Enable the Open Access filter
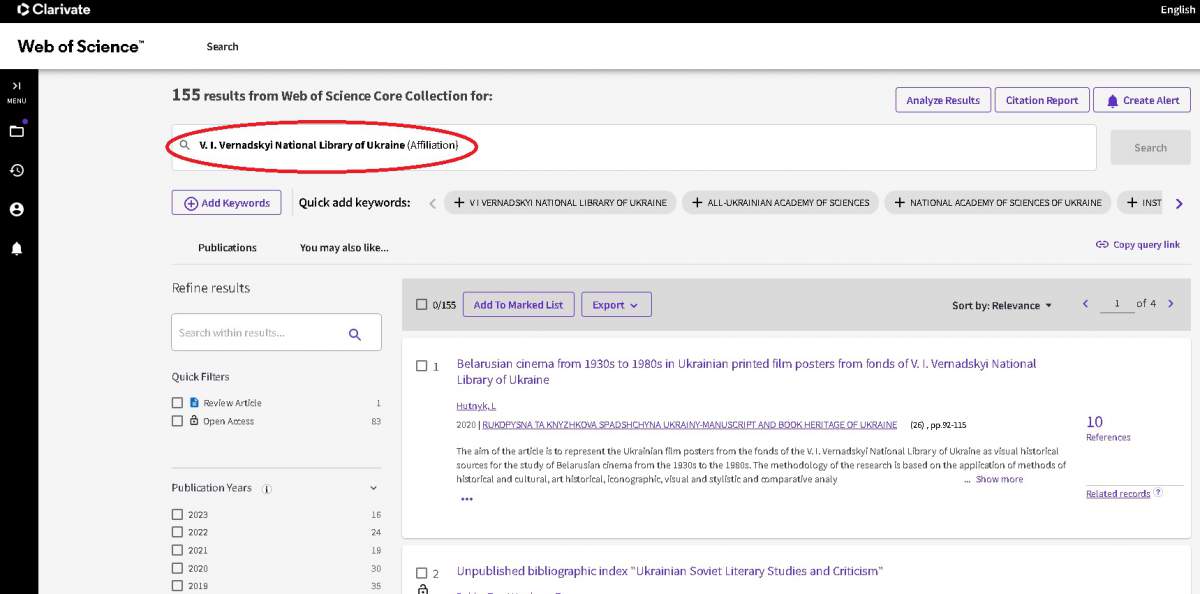1200x594 pixels. pos(177,421)
